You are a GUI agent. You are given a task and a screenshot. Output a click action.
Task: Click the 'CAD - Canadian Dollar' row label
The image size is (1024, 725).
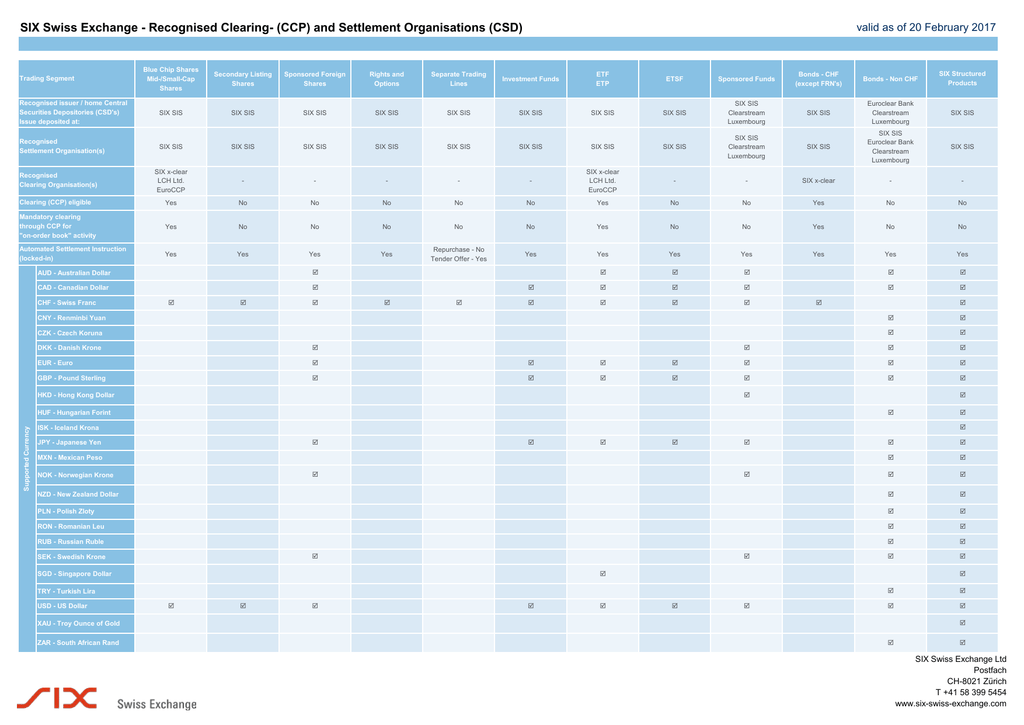point(86,287)
